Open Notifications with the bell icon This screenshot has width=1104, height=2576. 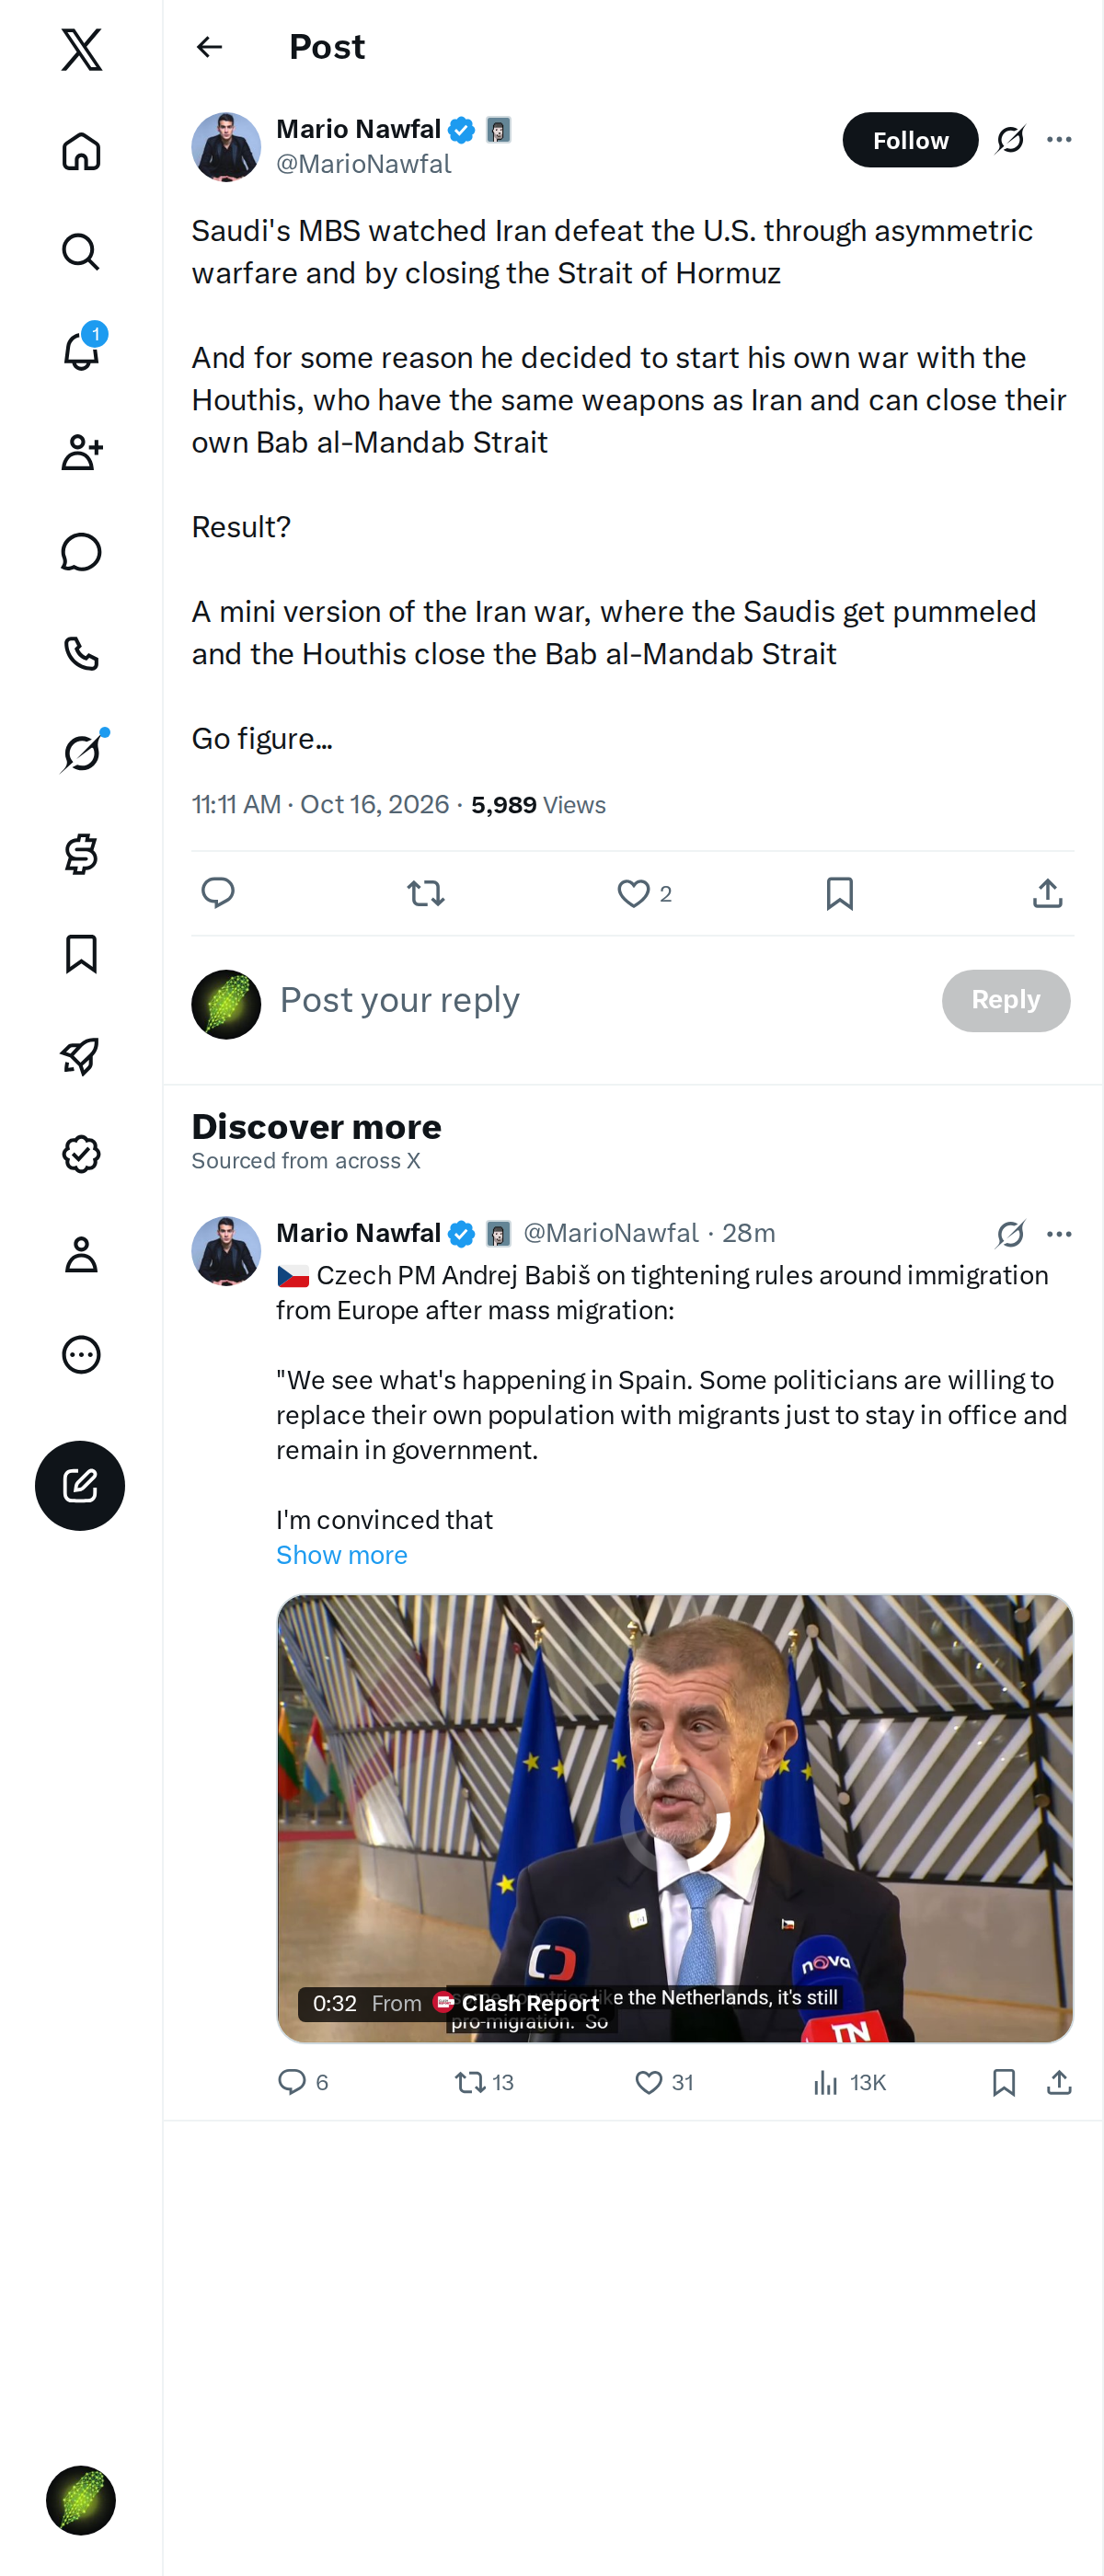tap(81, 351)
